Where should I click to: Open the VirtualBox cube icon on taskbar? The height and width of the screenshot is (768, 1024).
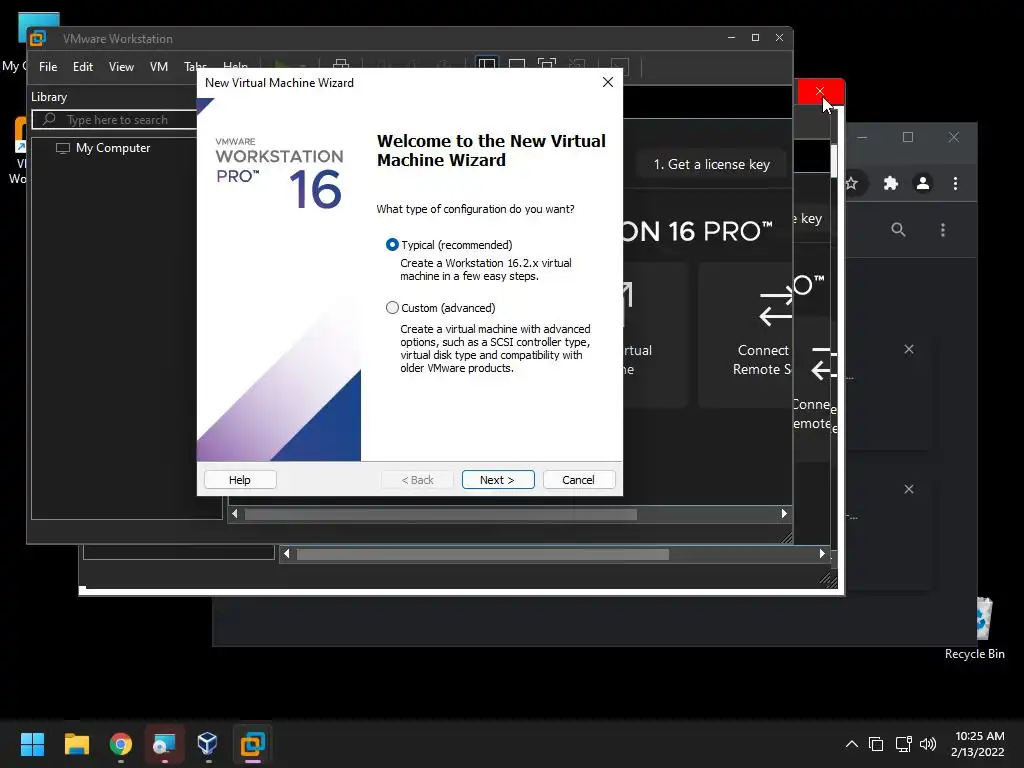(208, 744)
